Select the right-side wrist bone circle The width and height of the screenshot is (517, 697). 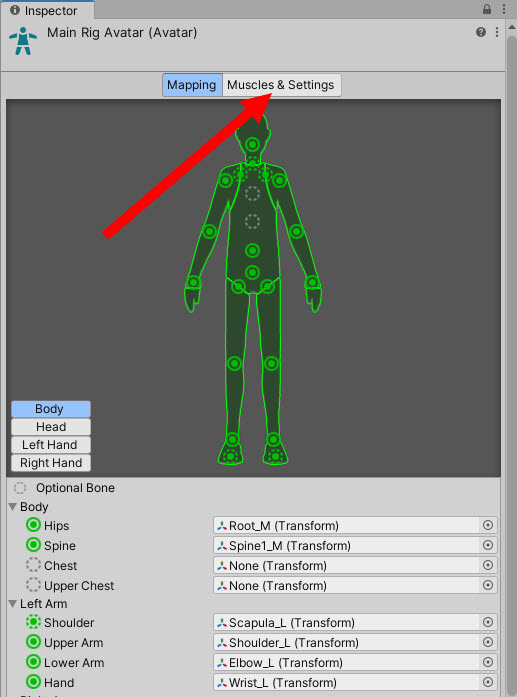coord(312,282)
